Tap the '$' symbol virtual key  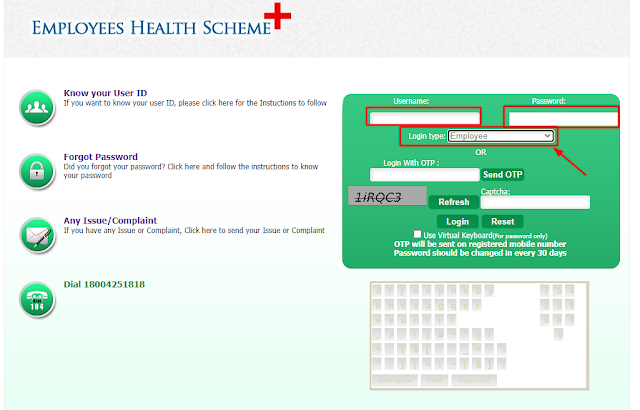[x=414, y=349]
